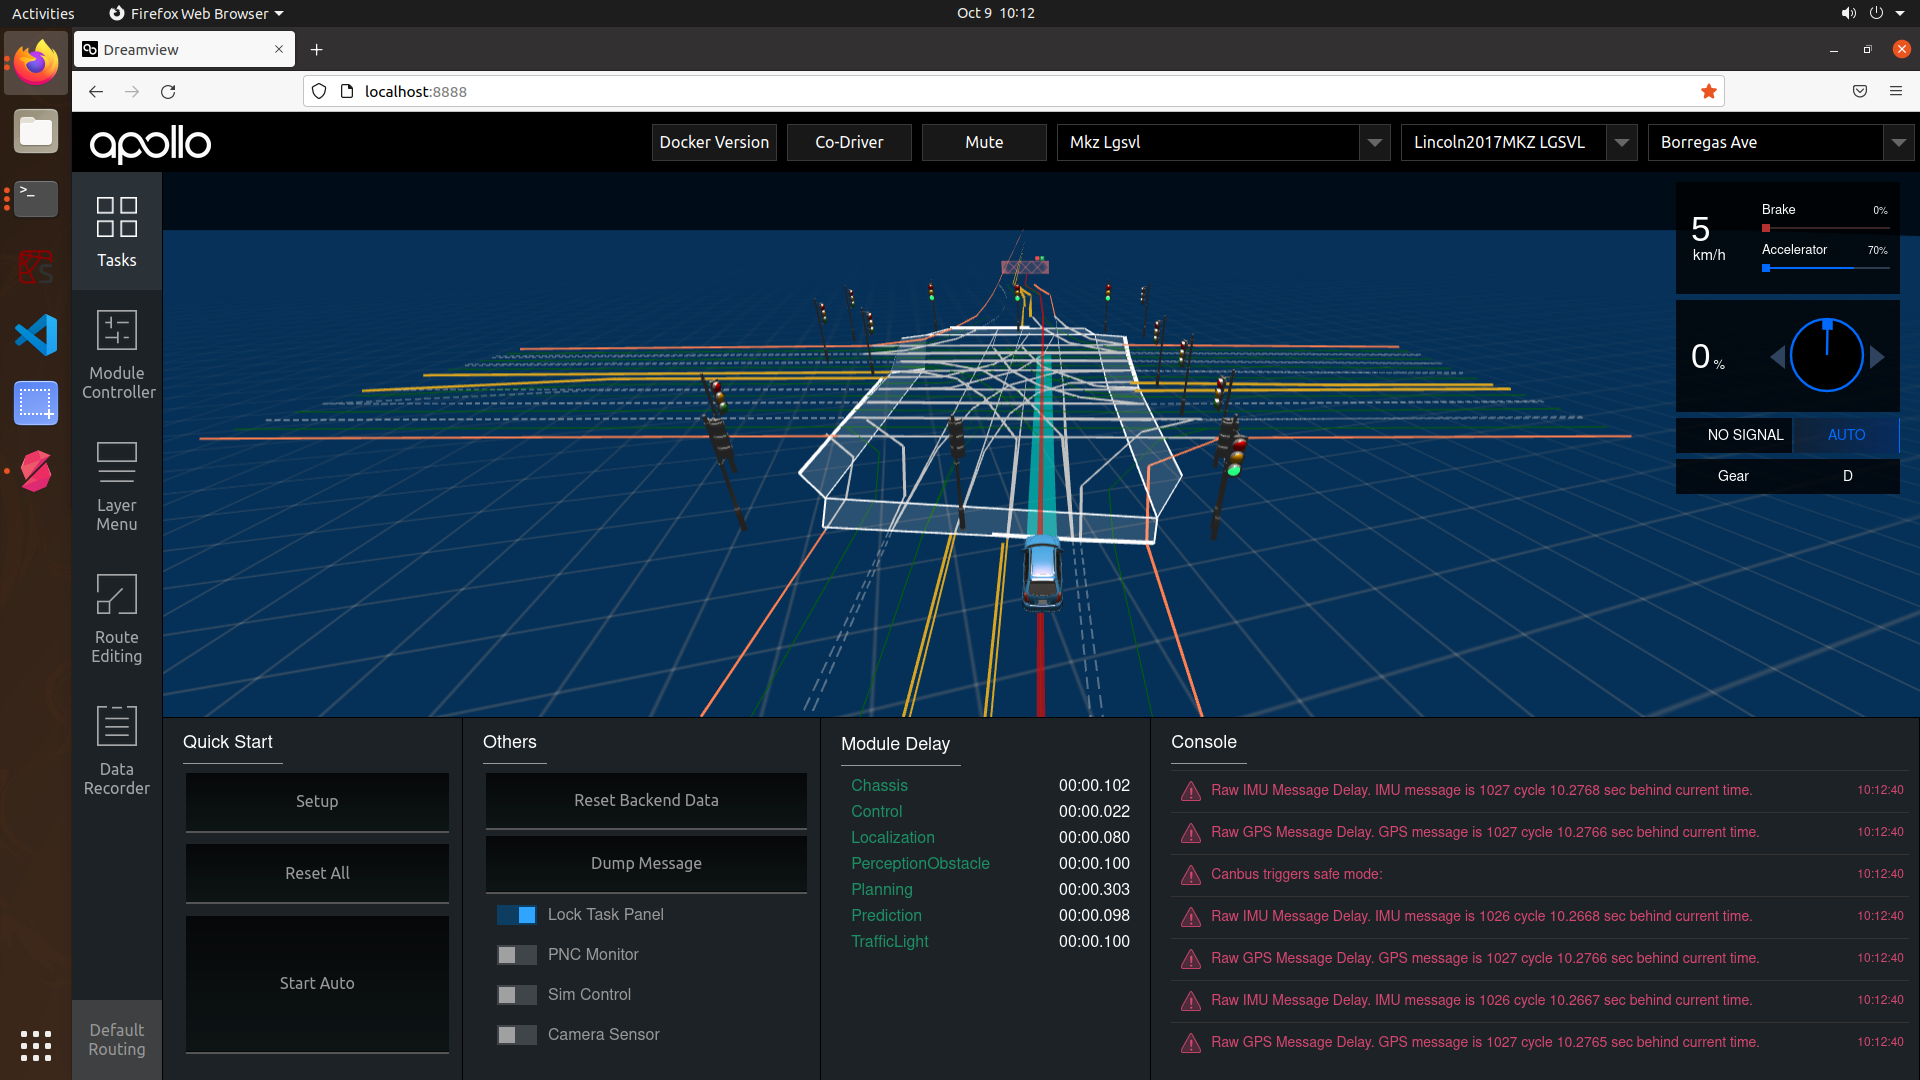Open the Layer Menu panel
The width and height of the screenshot is (1920, 1080).
coord(117,487)
